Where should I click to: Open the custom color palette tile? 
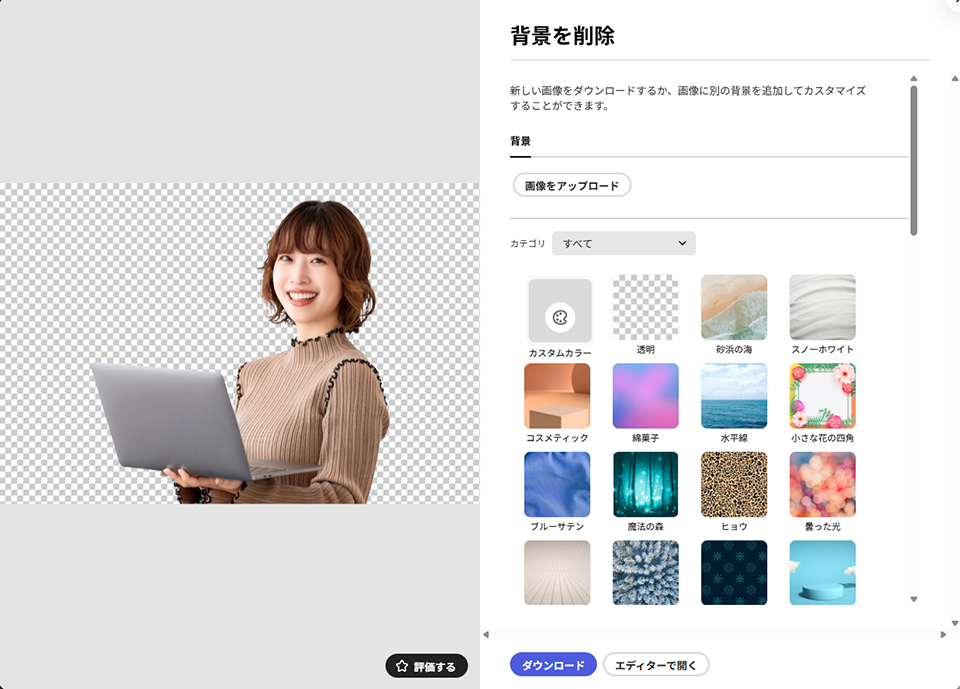coord(560,311)
